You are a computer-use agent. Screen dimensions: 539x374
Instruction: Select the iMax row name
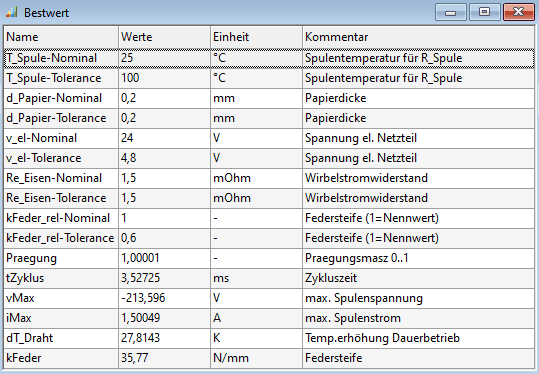point(19,318)
